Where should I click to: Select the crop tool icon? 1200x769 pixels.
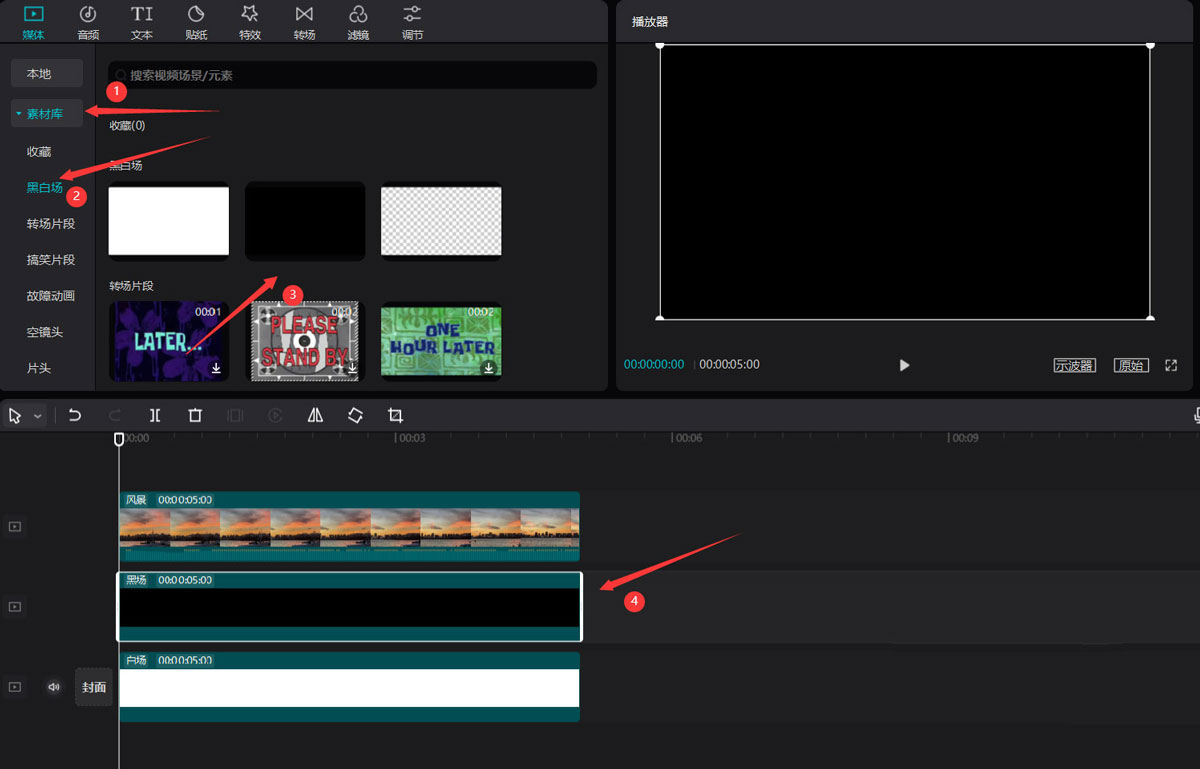click(x=395, y=415)
